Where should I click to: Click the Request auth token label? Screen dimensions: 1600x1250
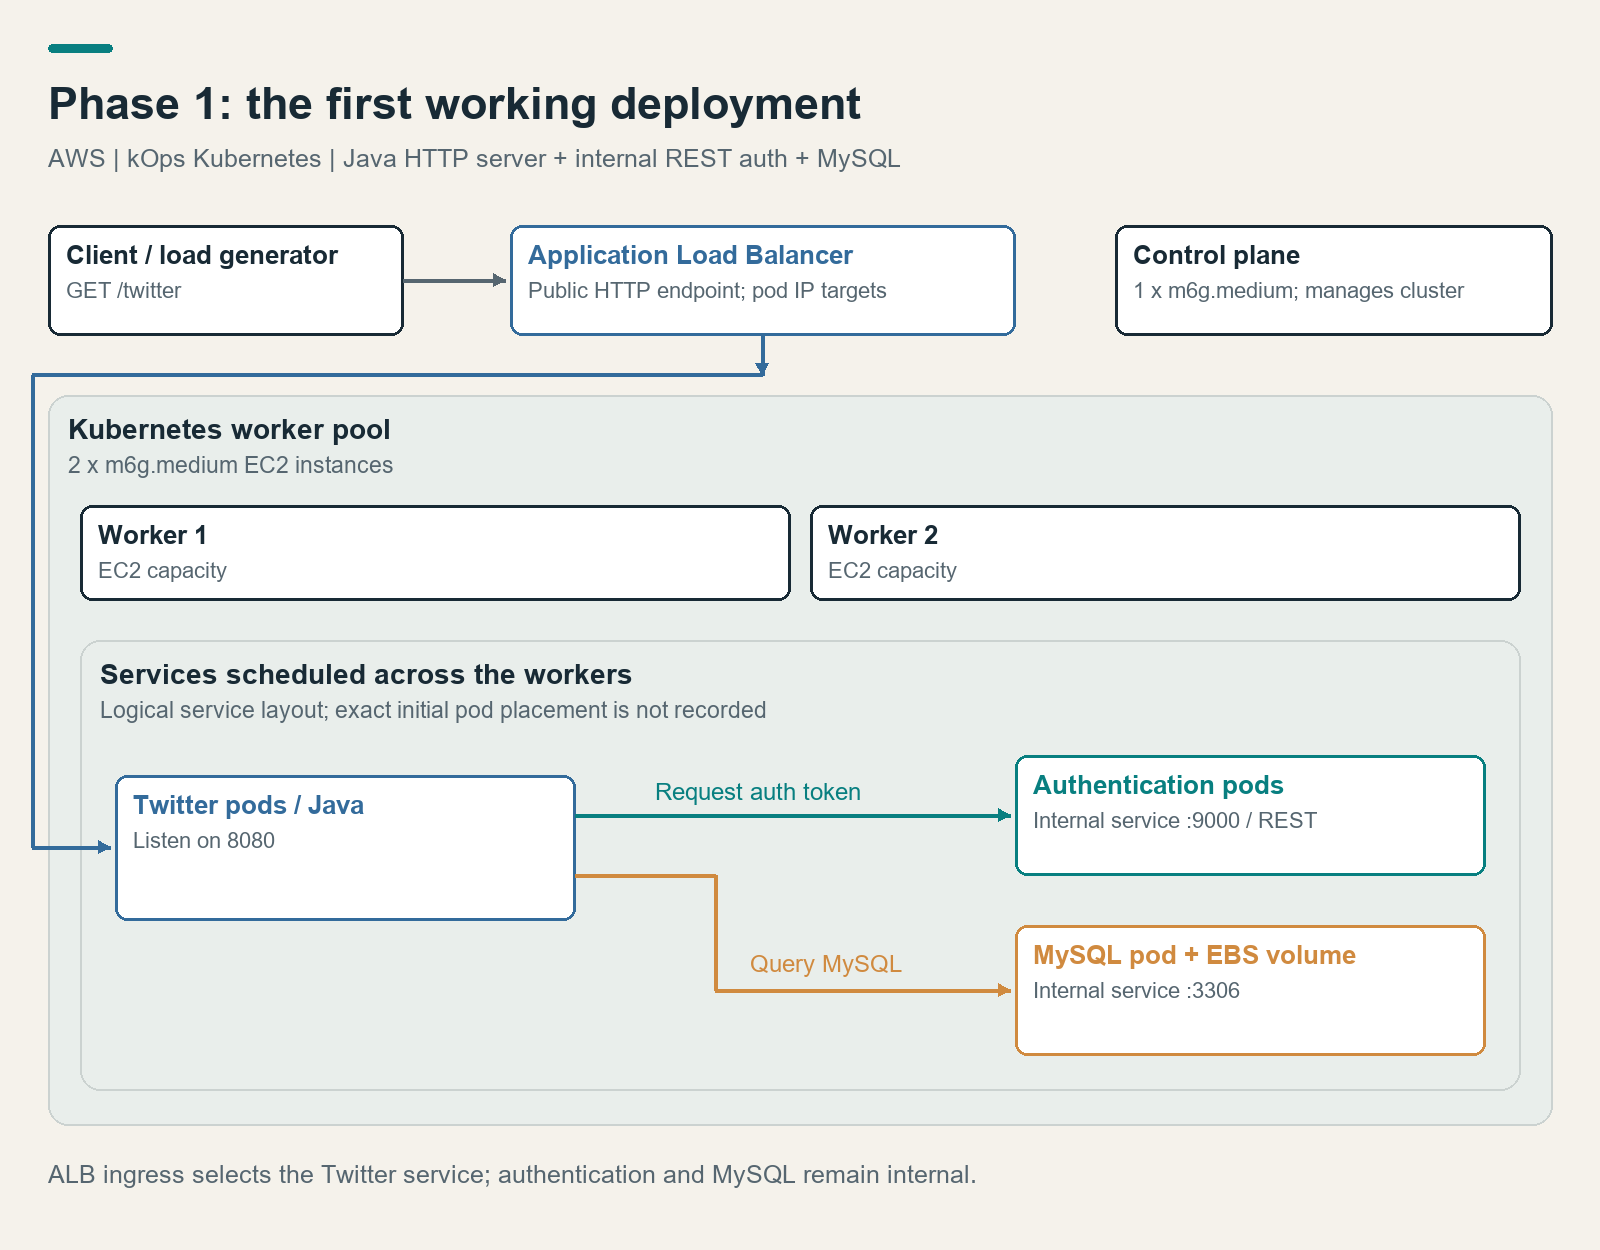point(758,792)
